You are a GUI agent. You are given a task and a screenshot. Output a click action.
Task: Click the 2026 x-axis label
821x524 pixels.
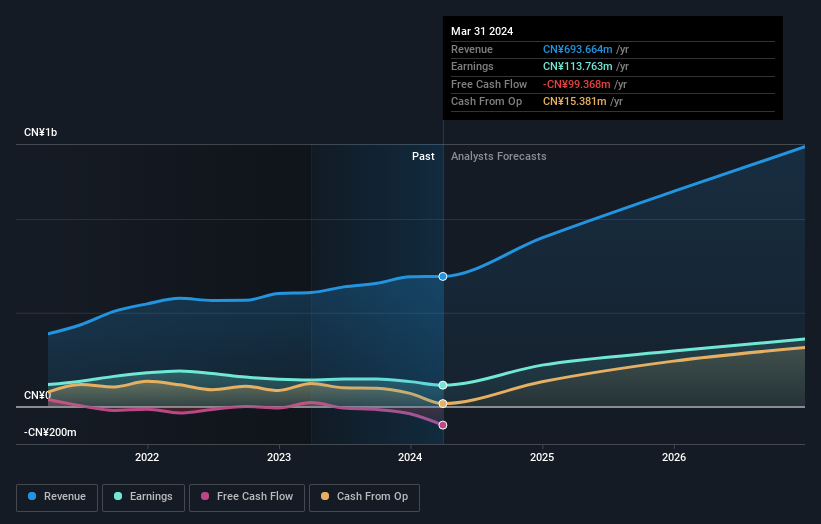pos(674,457)
